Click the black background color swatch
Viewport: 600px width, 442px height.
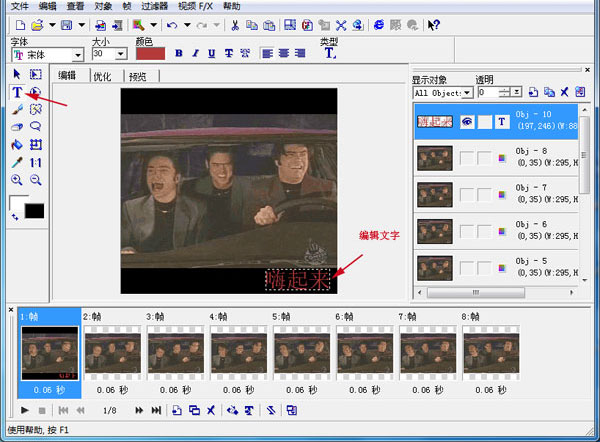(34, 211)
